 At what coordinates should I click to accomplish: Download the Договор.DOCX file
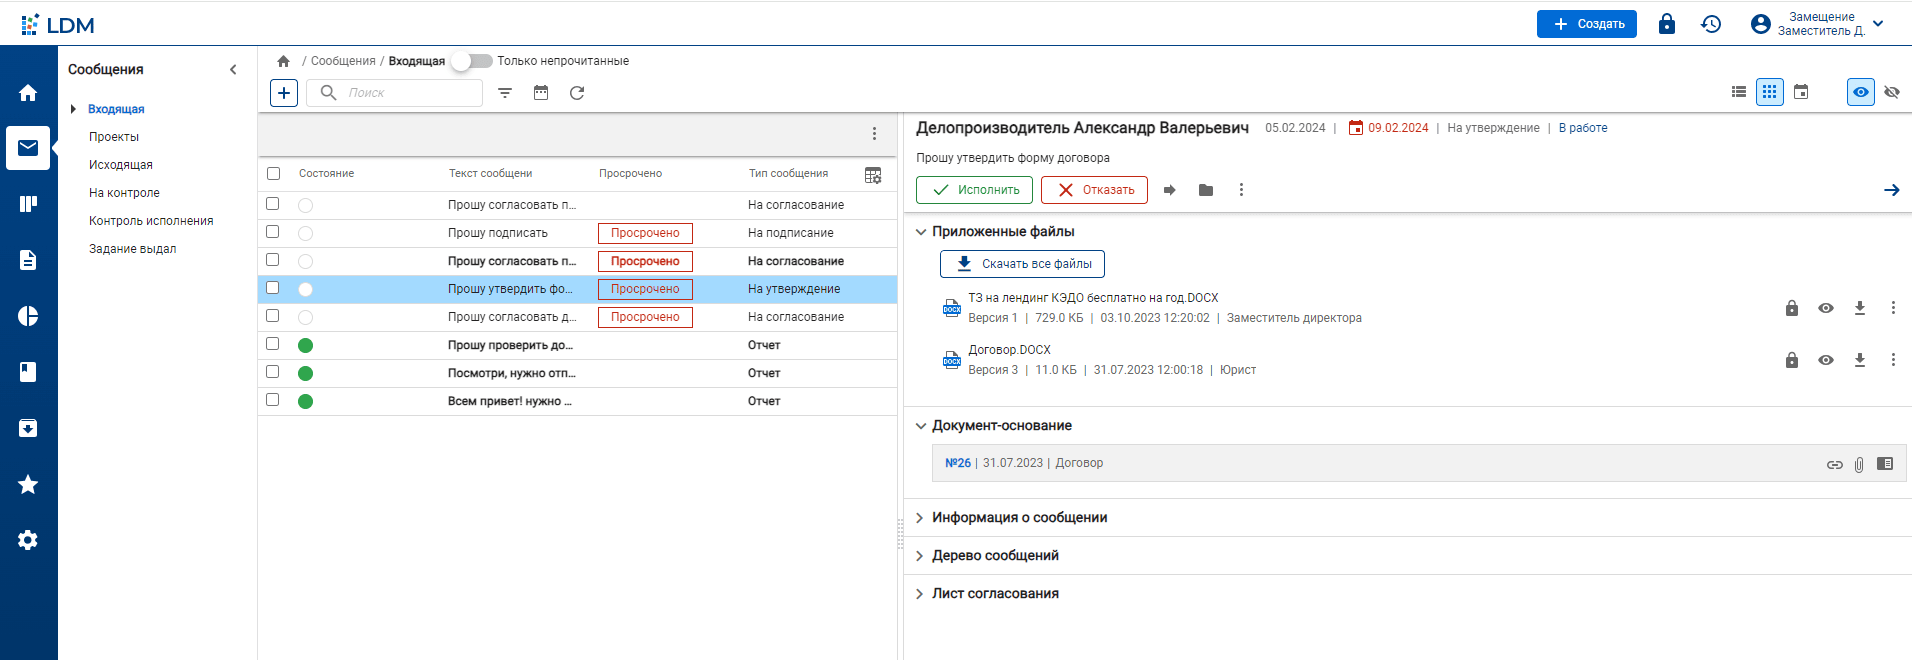point(1859,360)
